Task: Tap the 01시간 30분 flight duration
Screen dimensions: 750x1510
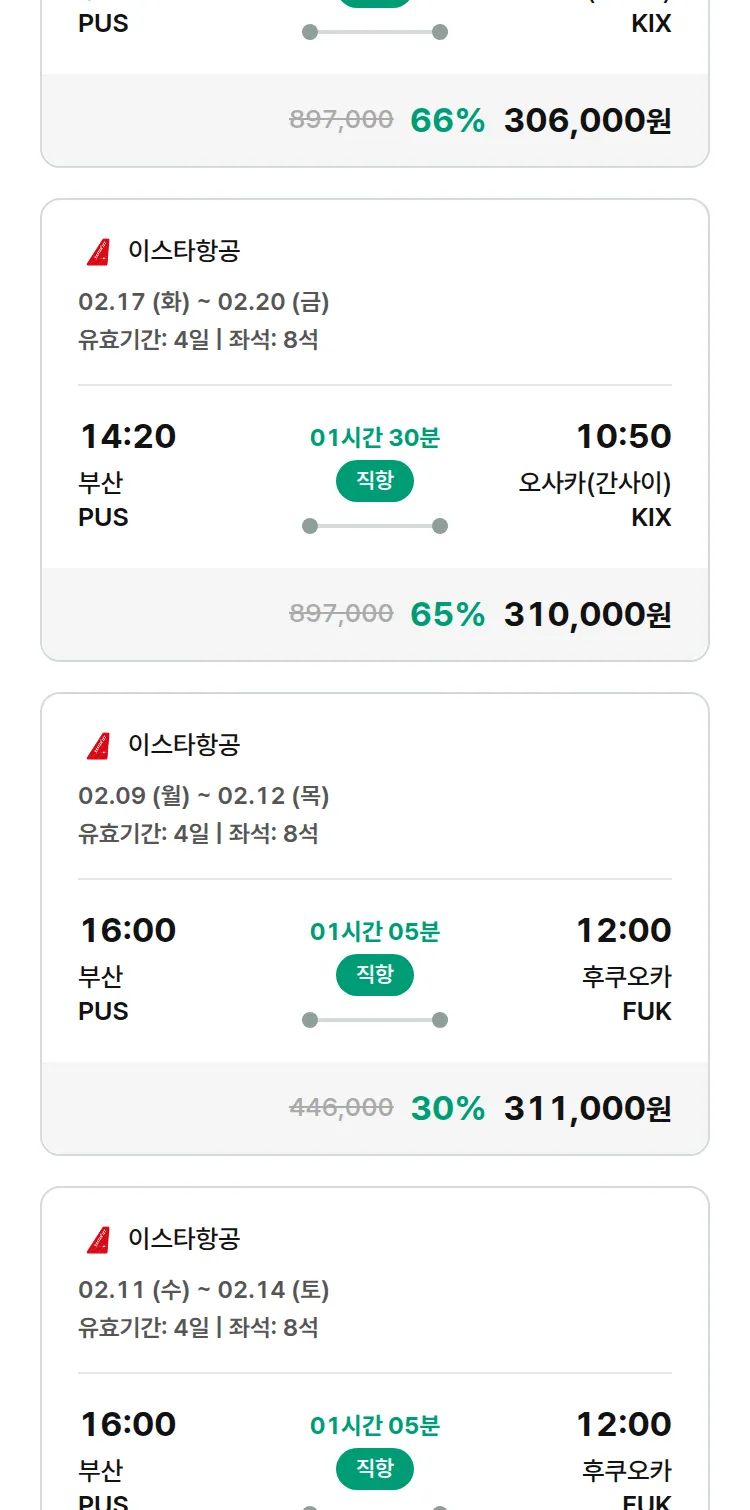Action: (375, 437)
